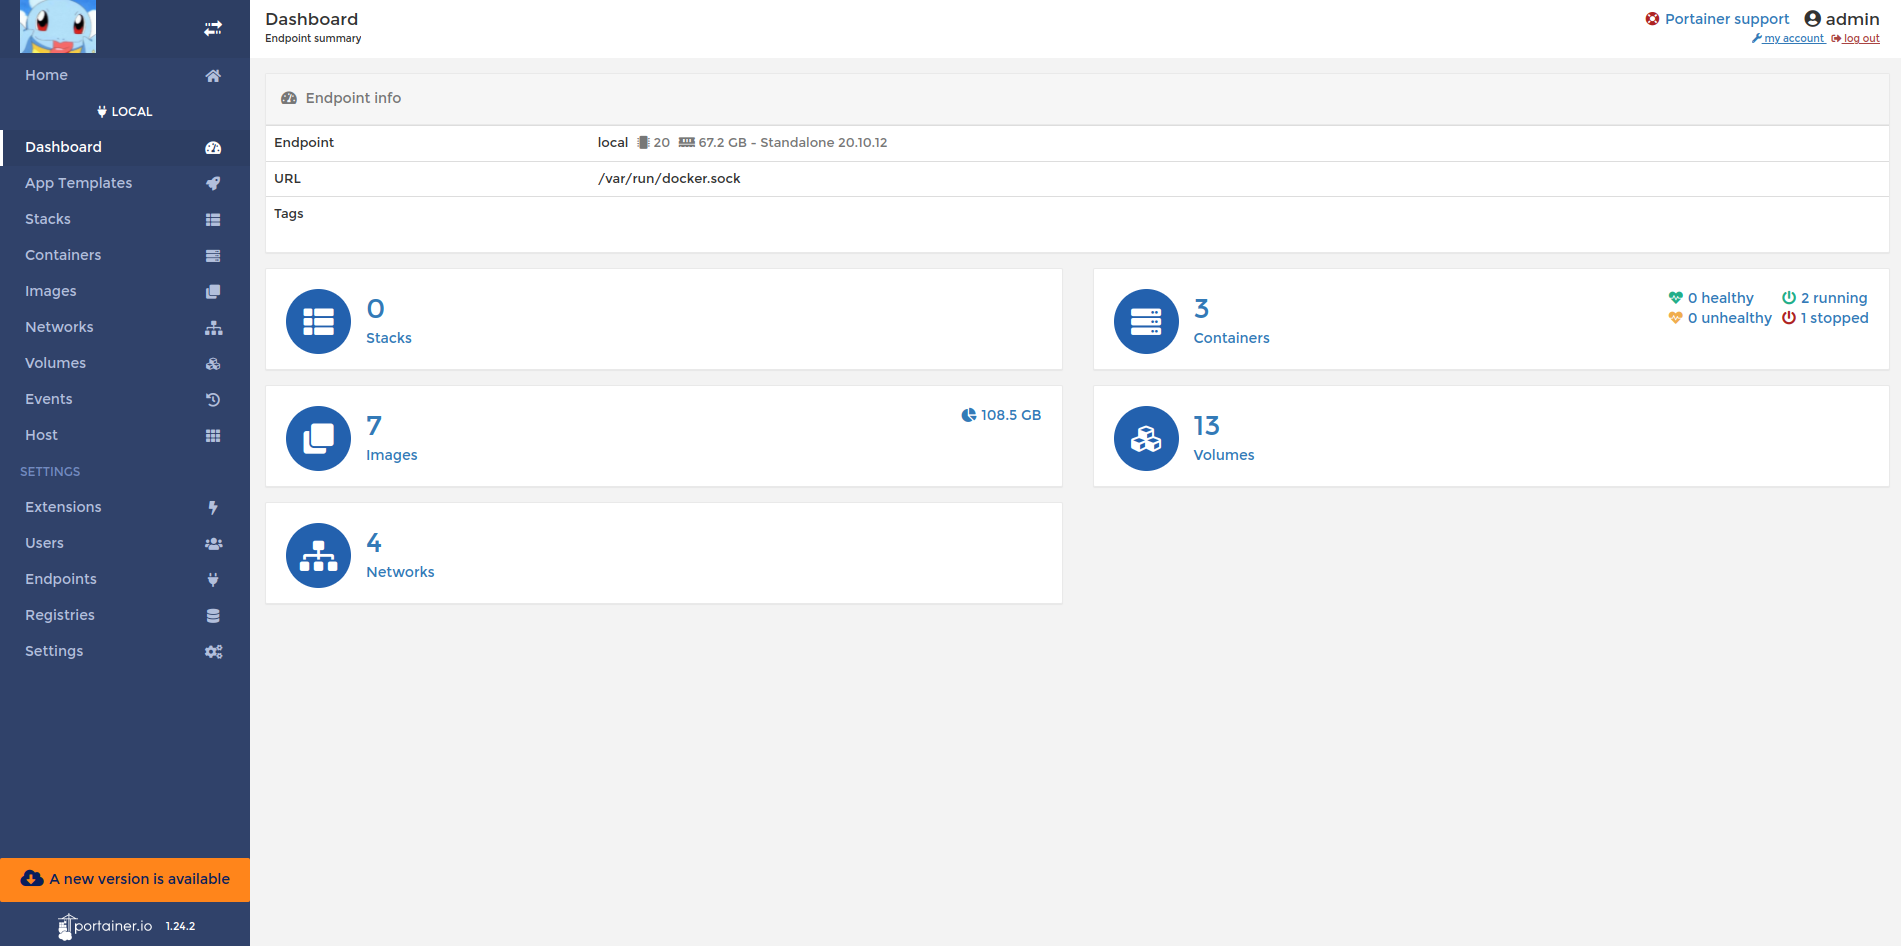
Task: Open Containers in the sidebar
Action: 63,255
